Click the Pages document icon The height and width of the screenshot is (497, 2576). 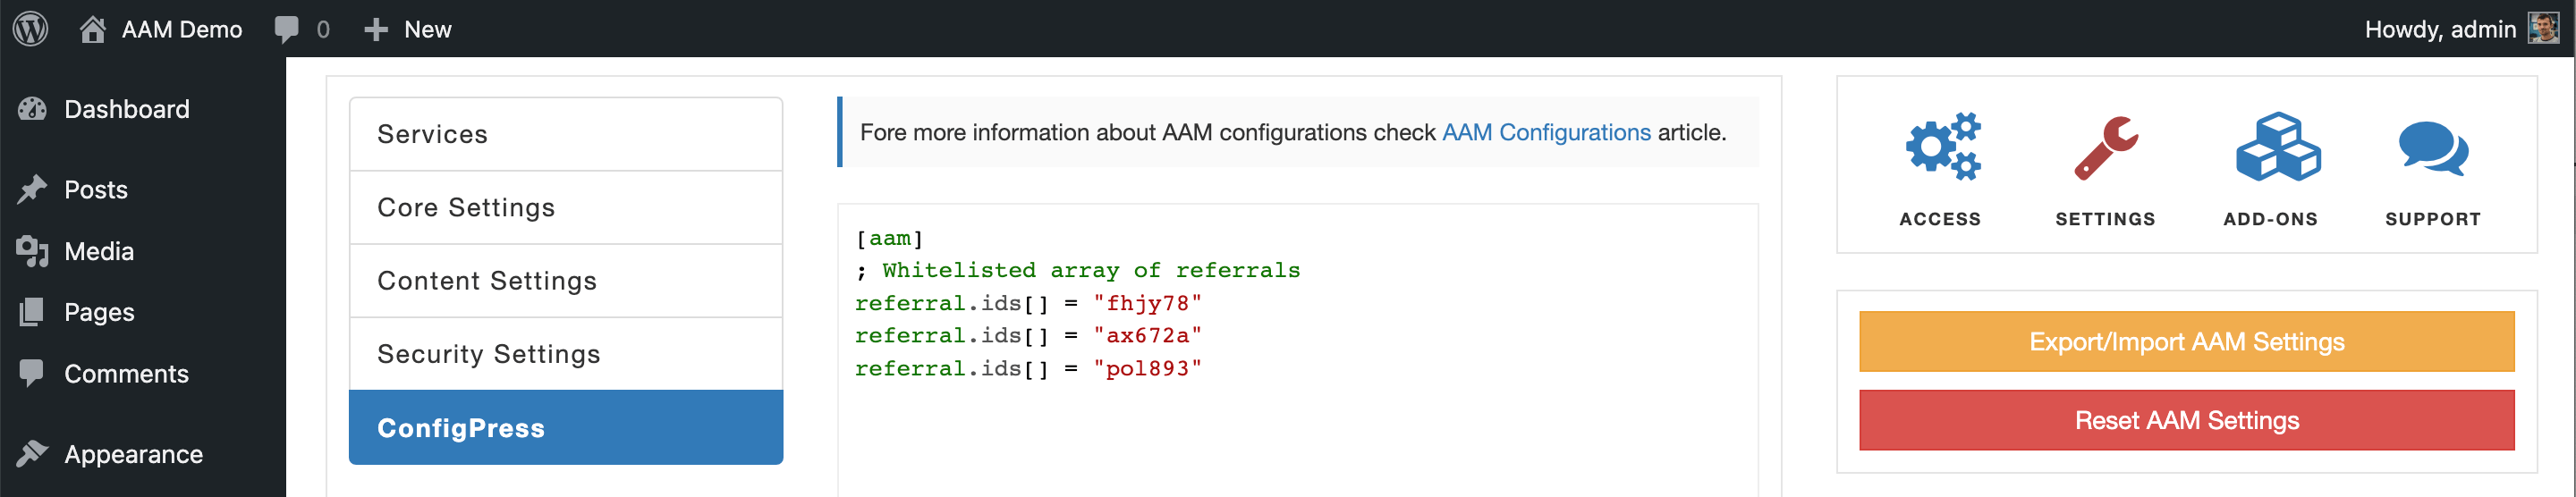pos(32,312)
